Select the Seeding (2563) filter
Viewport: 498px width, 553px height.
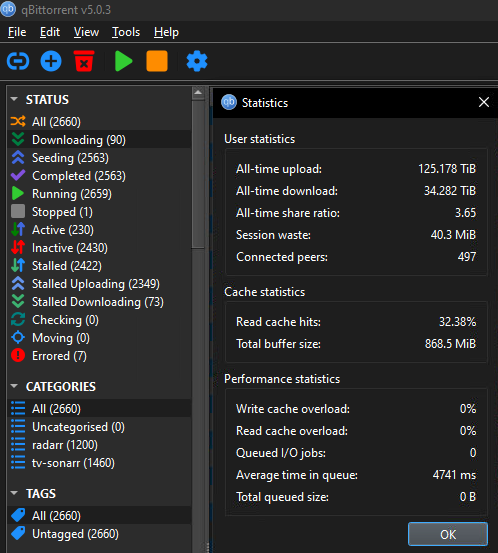tap(99, 157)
